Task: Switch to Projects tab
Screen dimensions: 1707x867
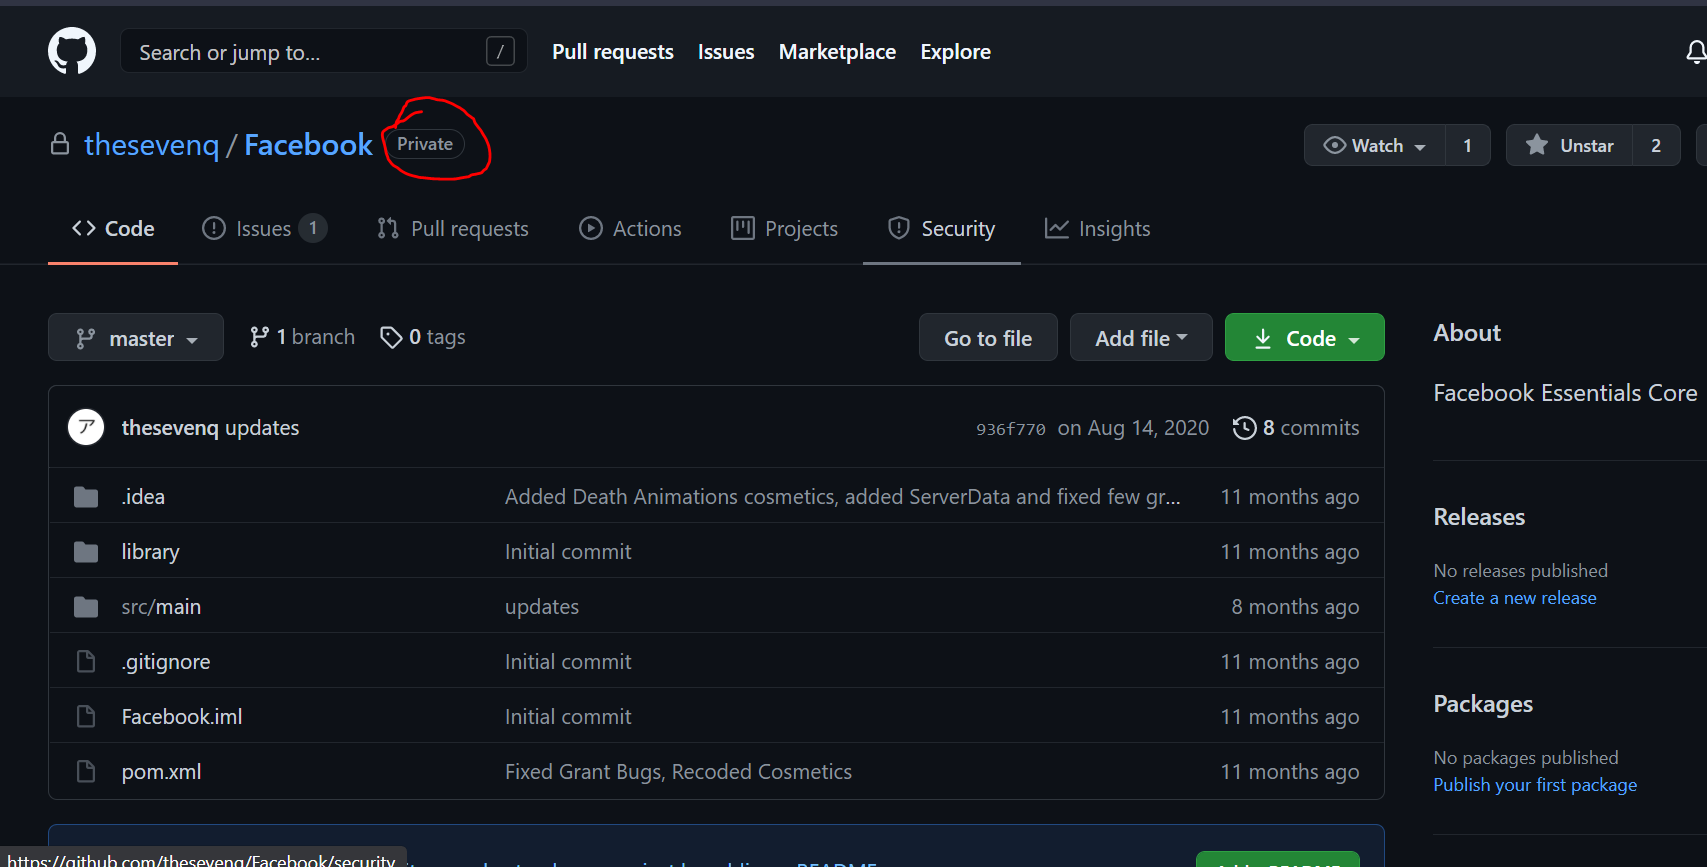Action: pyautogui.click(x=784, y=229)
